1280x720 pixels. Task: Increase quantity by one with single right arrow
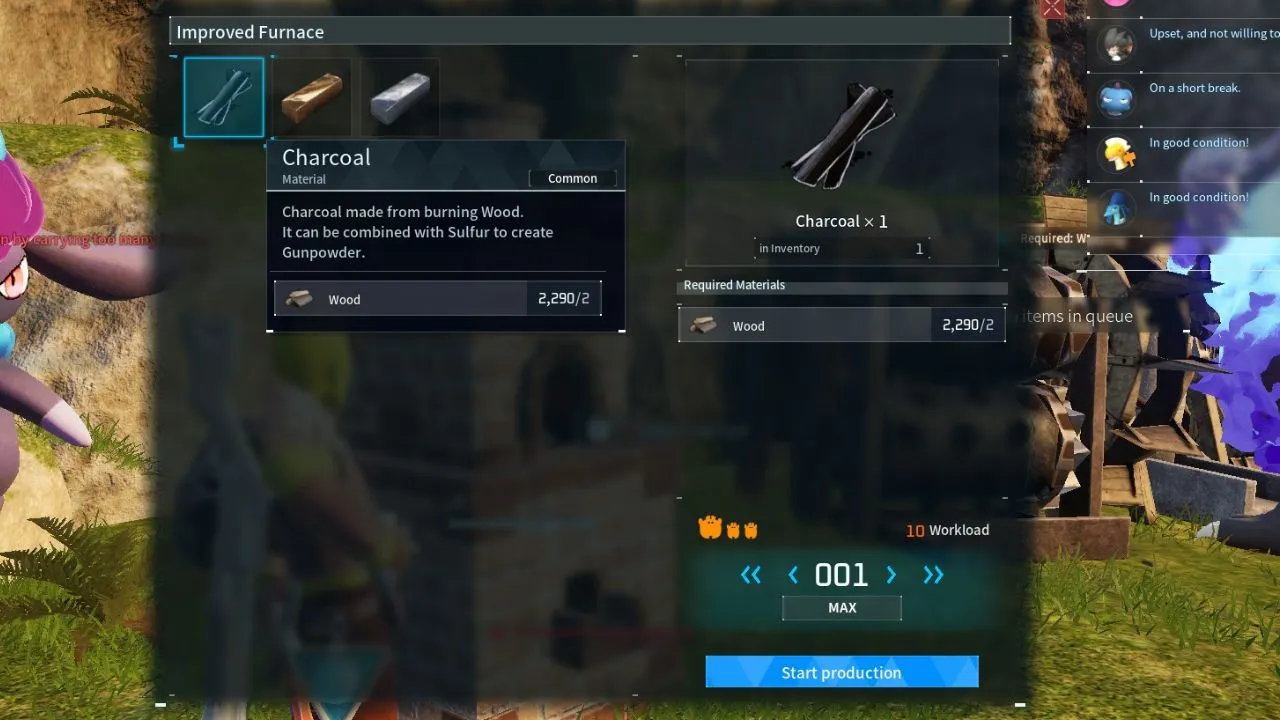[x=891, y=575]
